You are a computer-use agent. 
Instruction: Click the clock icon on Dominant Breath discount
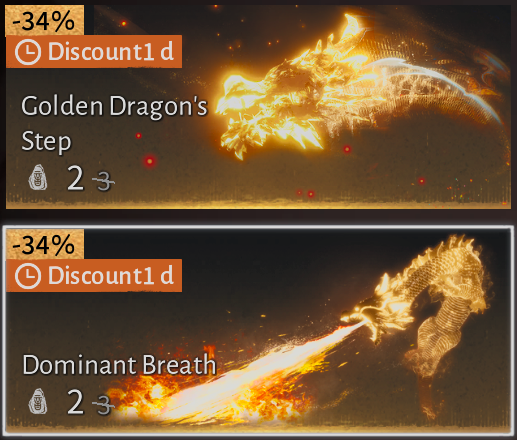[x=28, y=276]
